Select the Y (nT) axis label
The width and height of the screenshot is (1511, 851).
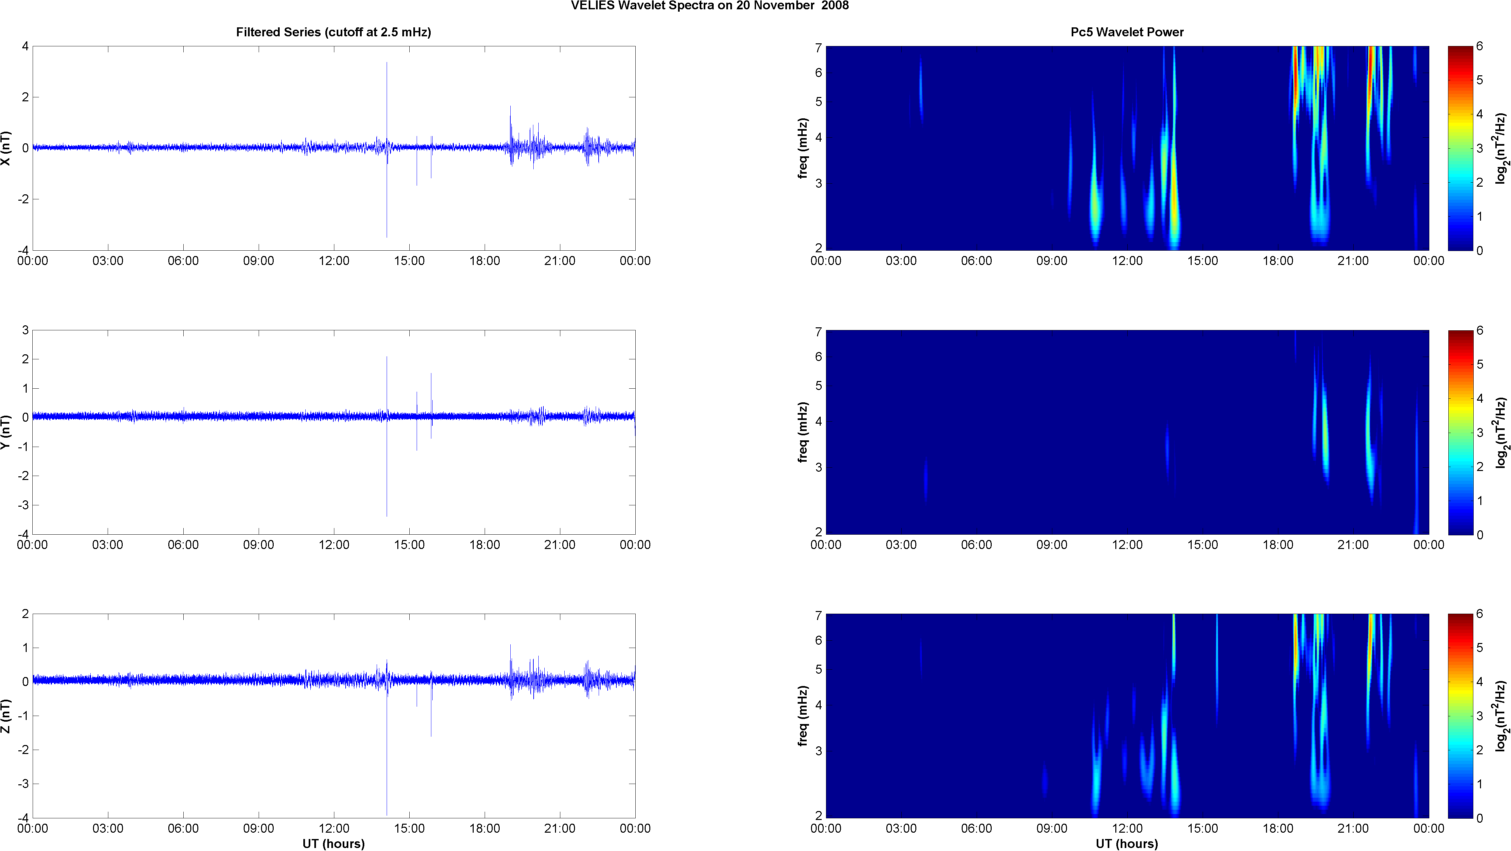tap(7, 432)
